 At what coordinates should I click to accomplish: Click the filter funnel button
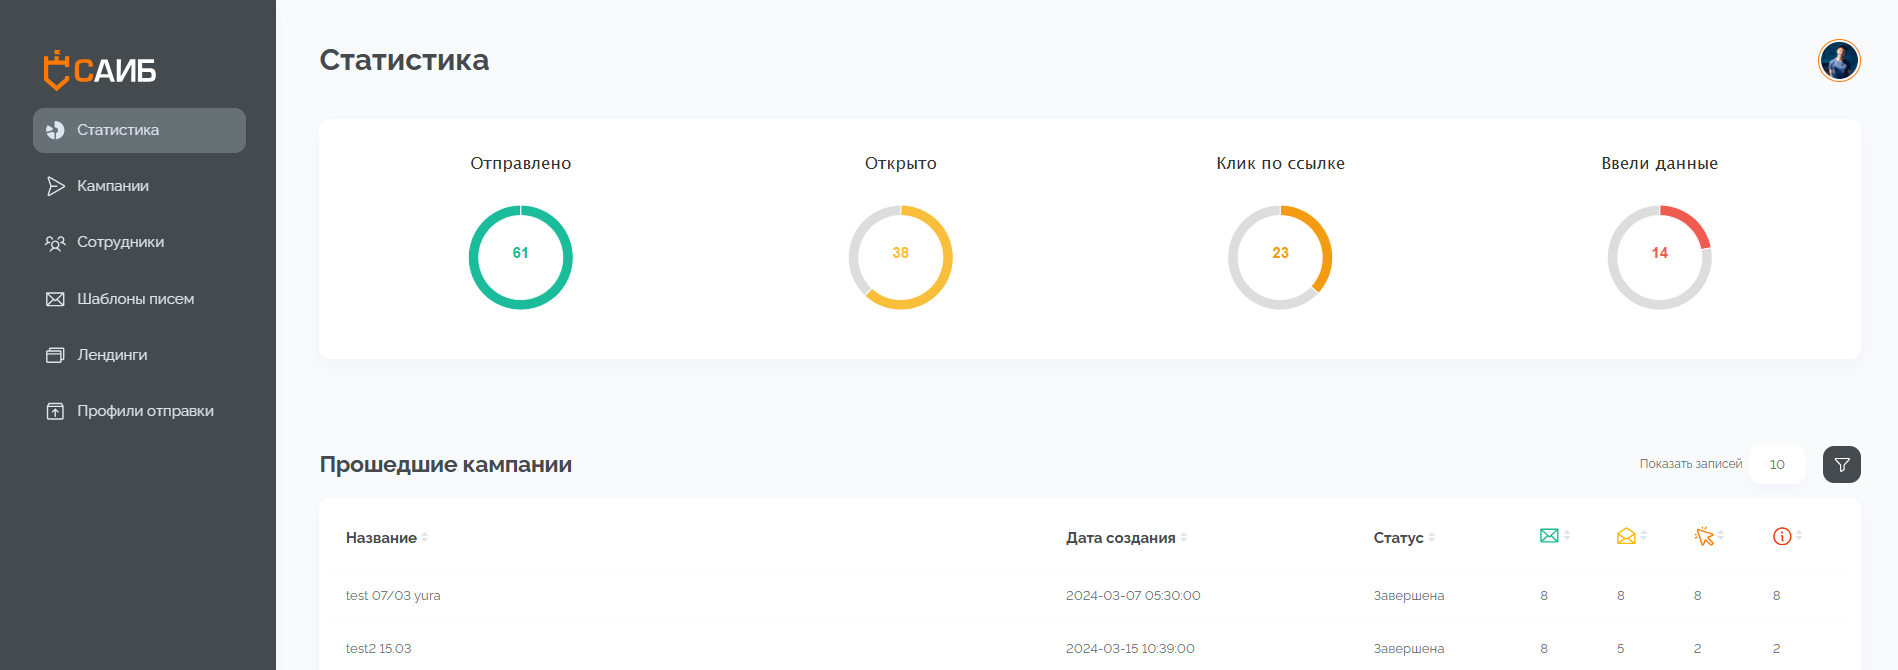[1841, 464]
